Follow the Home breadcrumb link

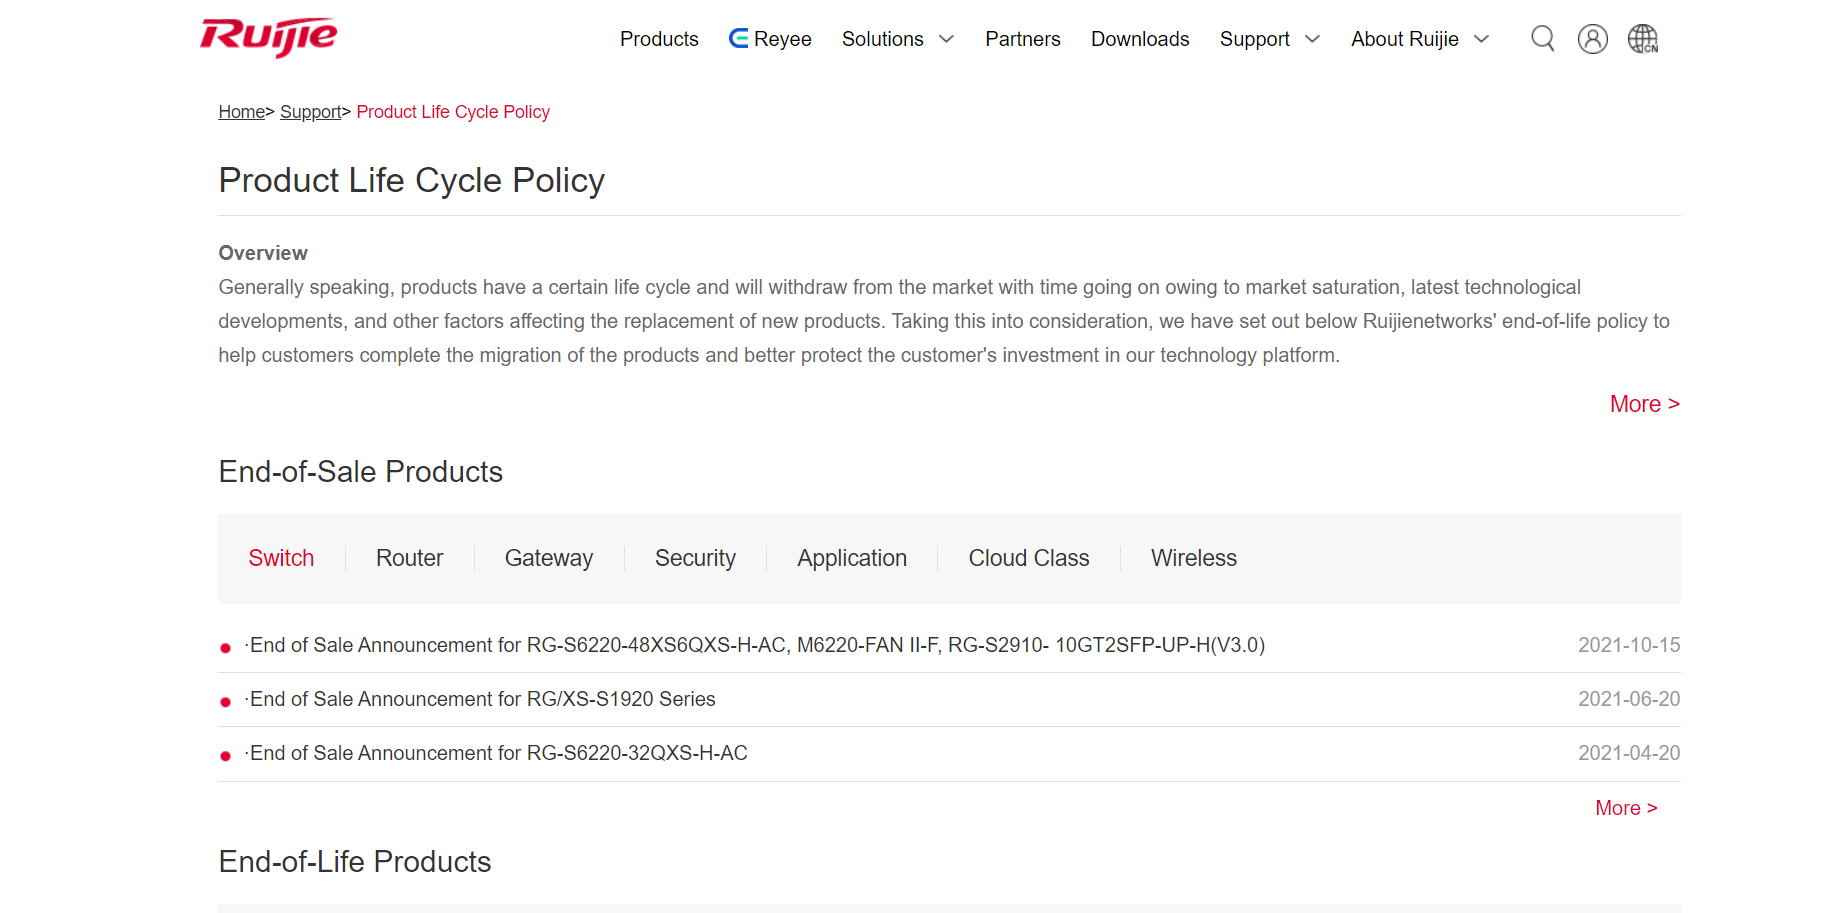tap(242, 112)
